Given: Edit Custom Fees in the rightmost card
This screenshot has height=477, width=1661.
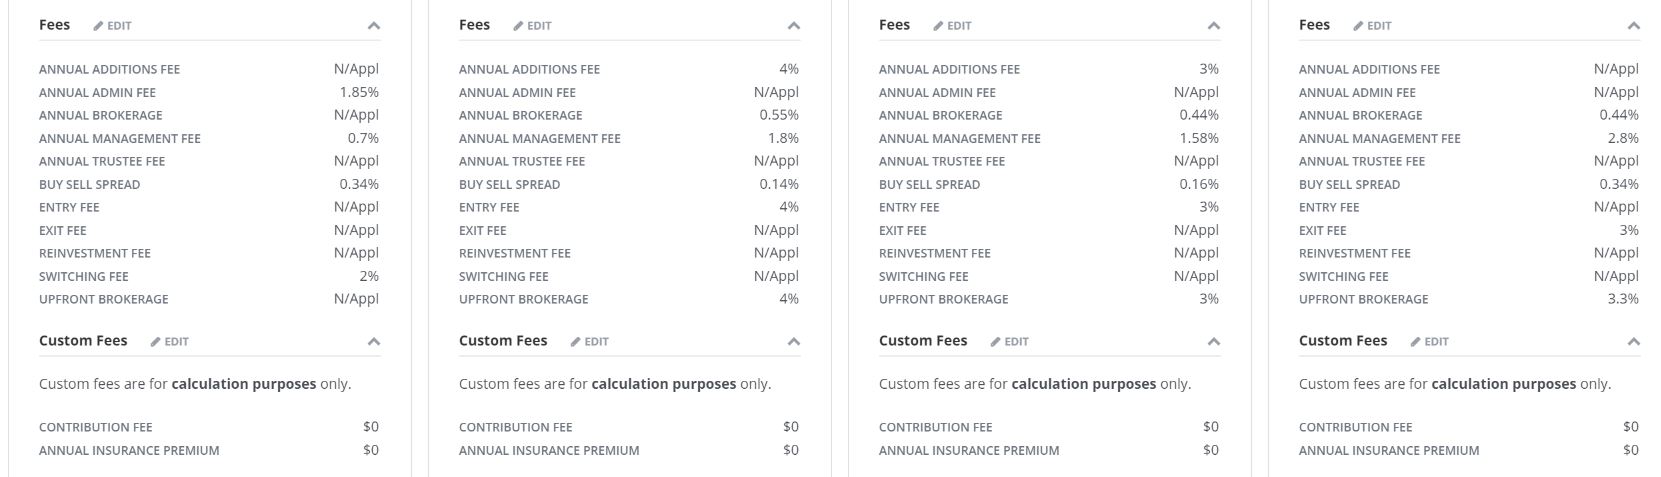Looking at the screenshot, I should 1430,342.
